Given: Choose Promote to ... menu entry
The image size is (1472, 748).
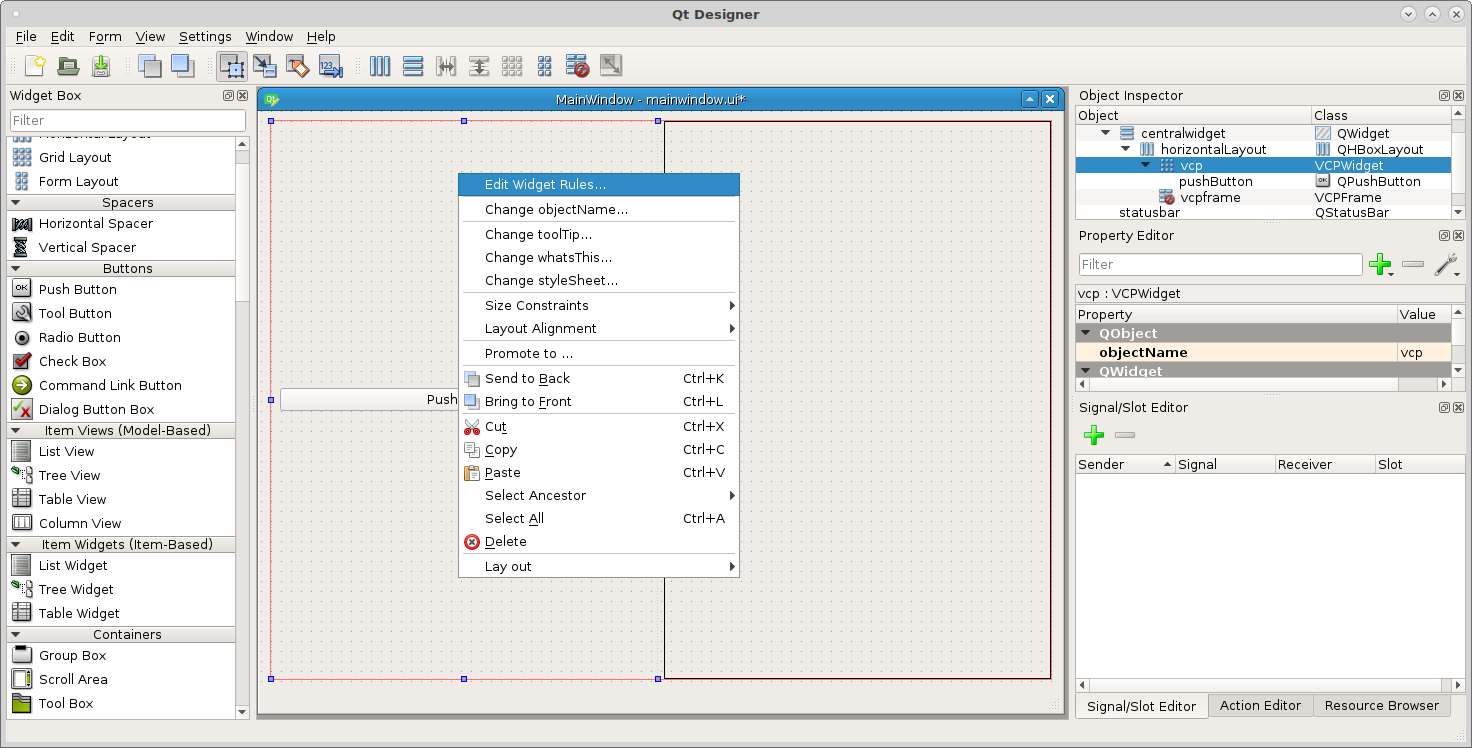Looking at the screenshot, I should [599, 353].
